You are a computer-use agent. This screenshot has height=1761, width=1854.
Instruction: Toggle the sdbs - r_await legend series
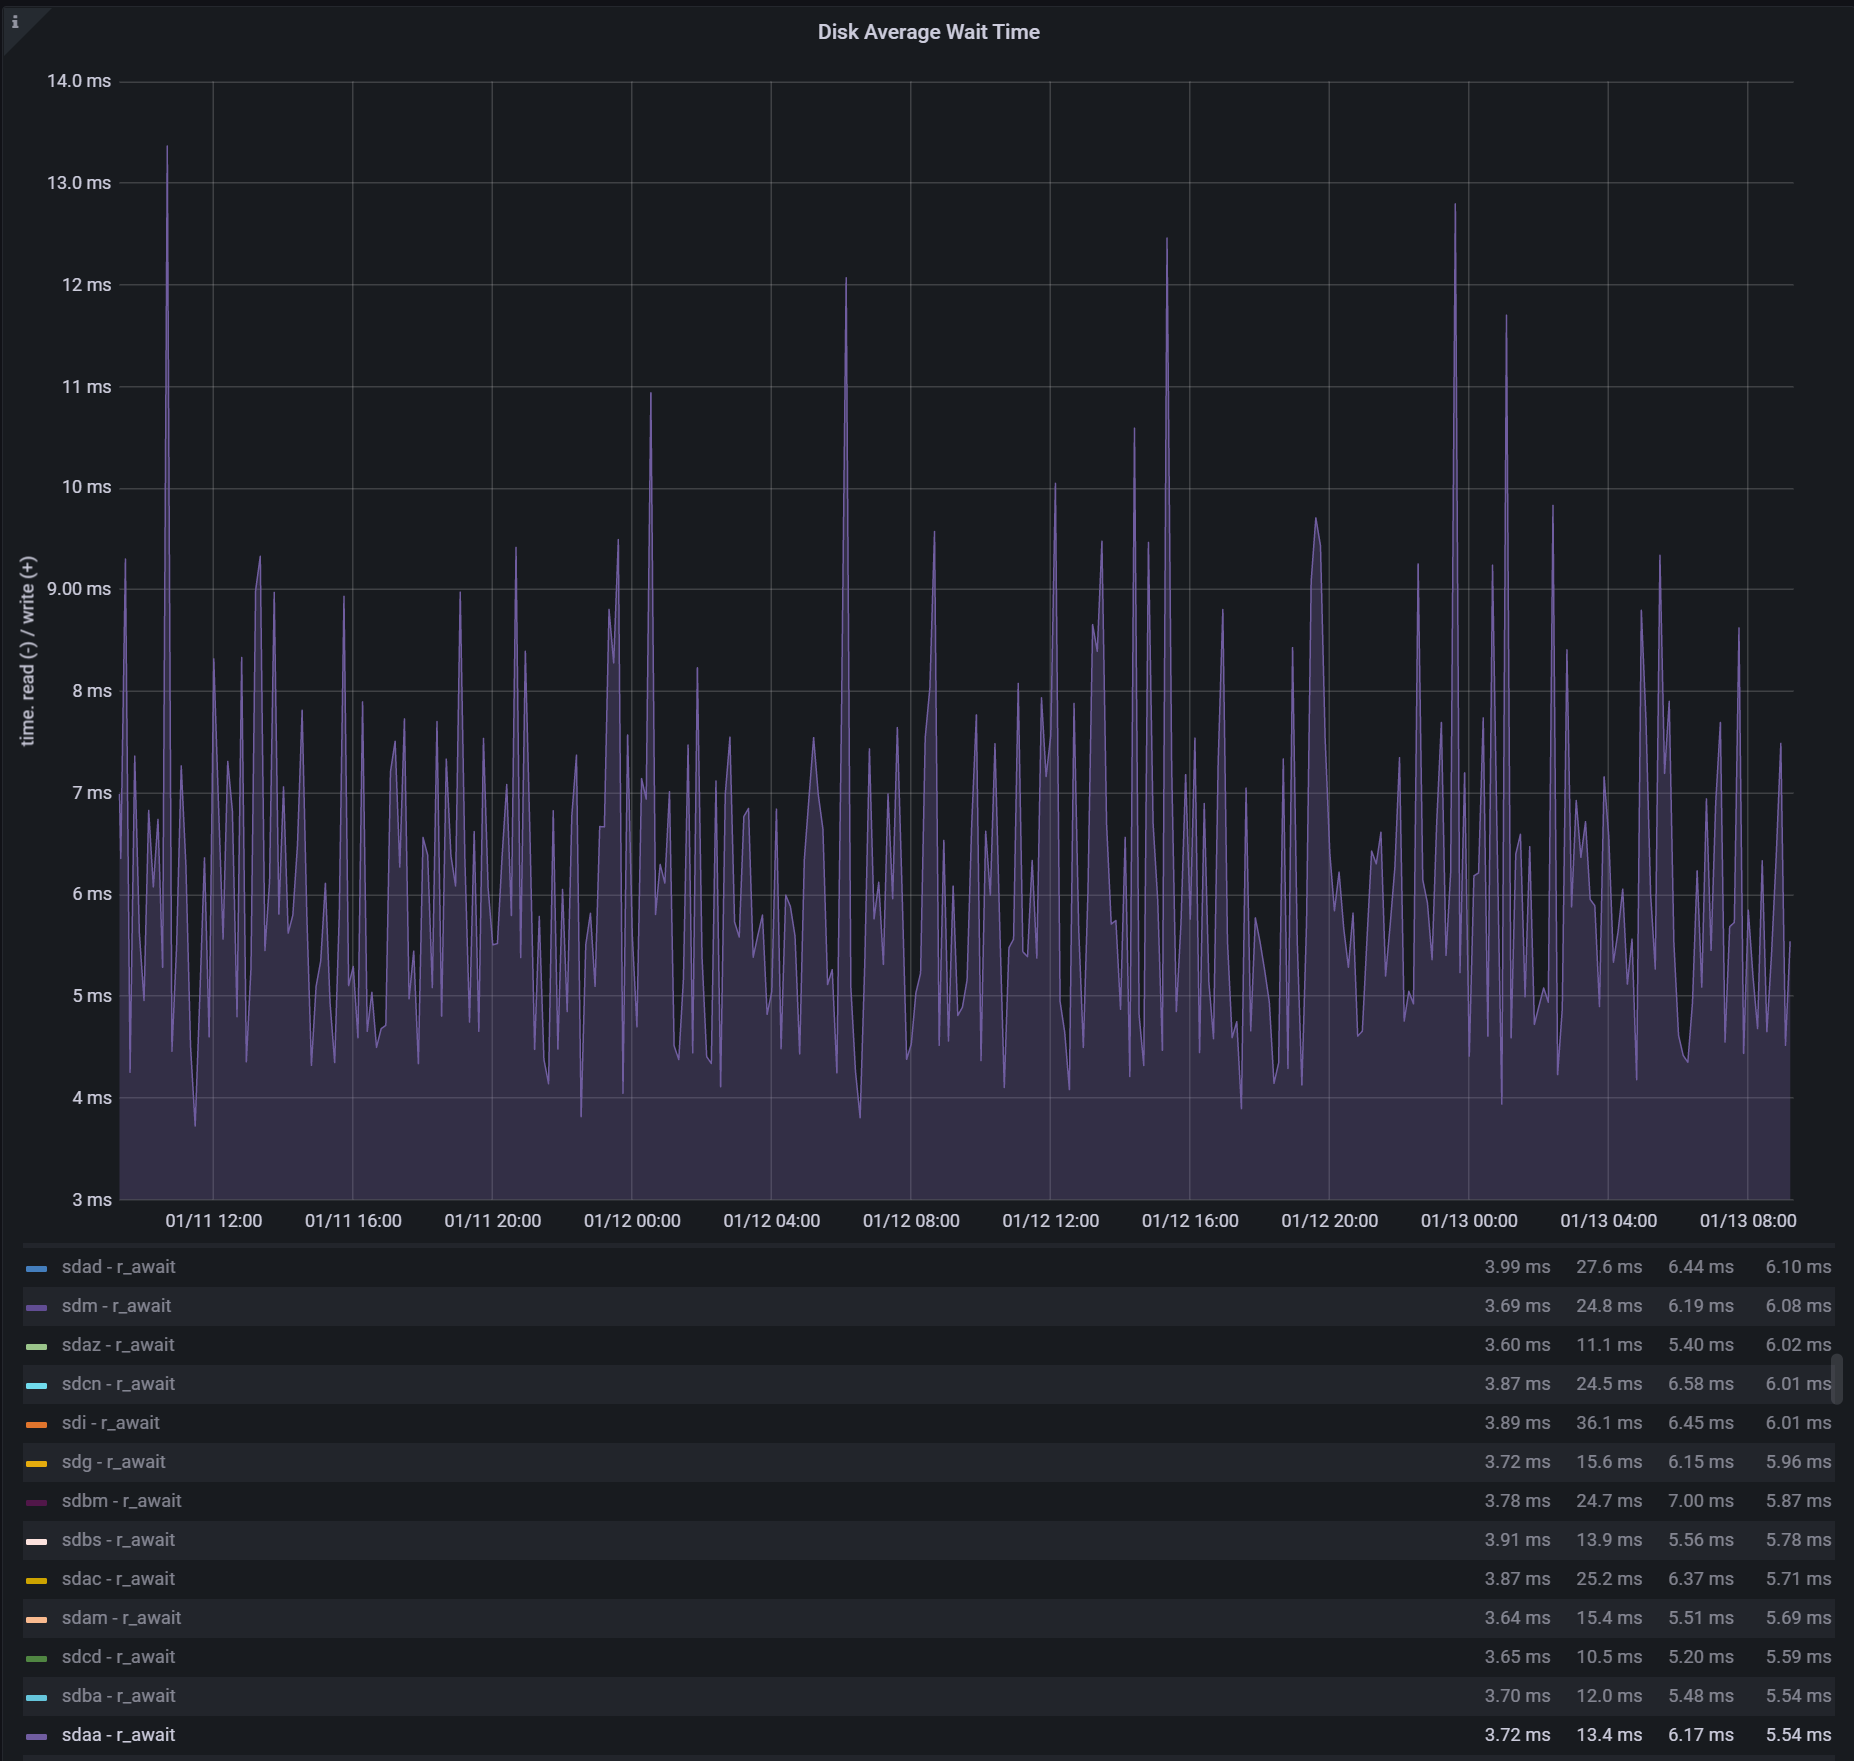tap(118, 1540)
